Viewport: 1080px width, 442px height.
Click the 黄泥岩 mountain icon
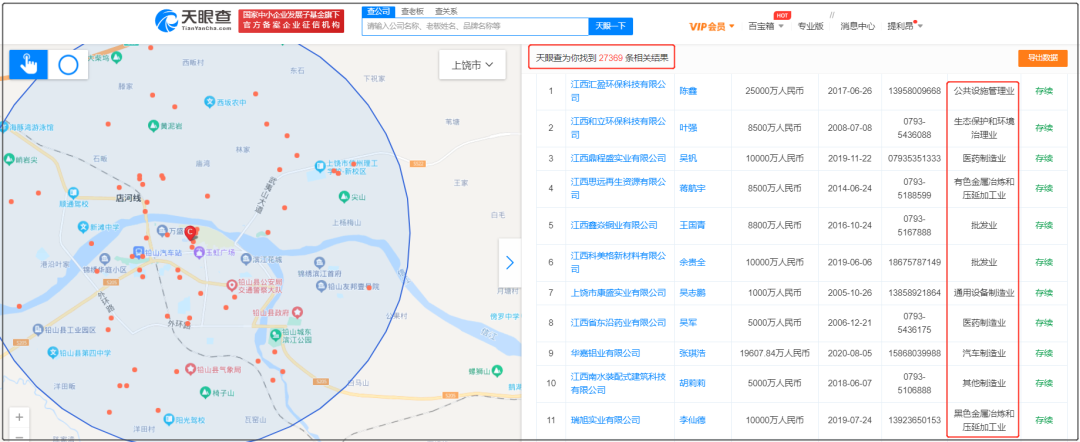point(153,126)
